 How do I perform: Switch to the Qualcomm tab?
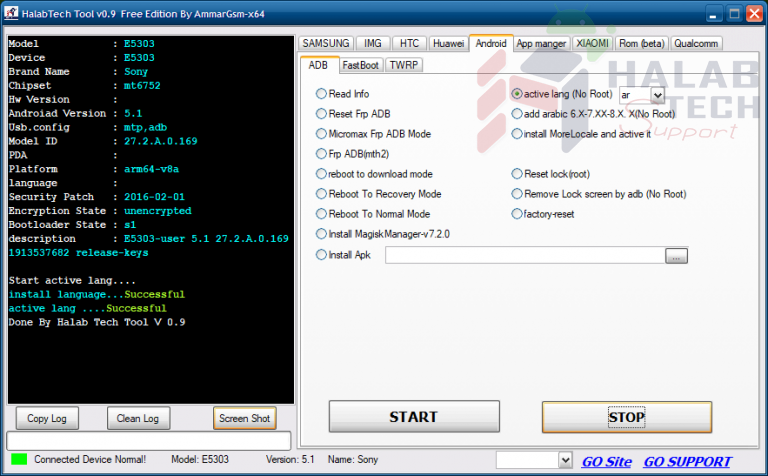point(696,44)
